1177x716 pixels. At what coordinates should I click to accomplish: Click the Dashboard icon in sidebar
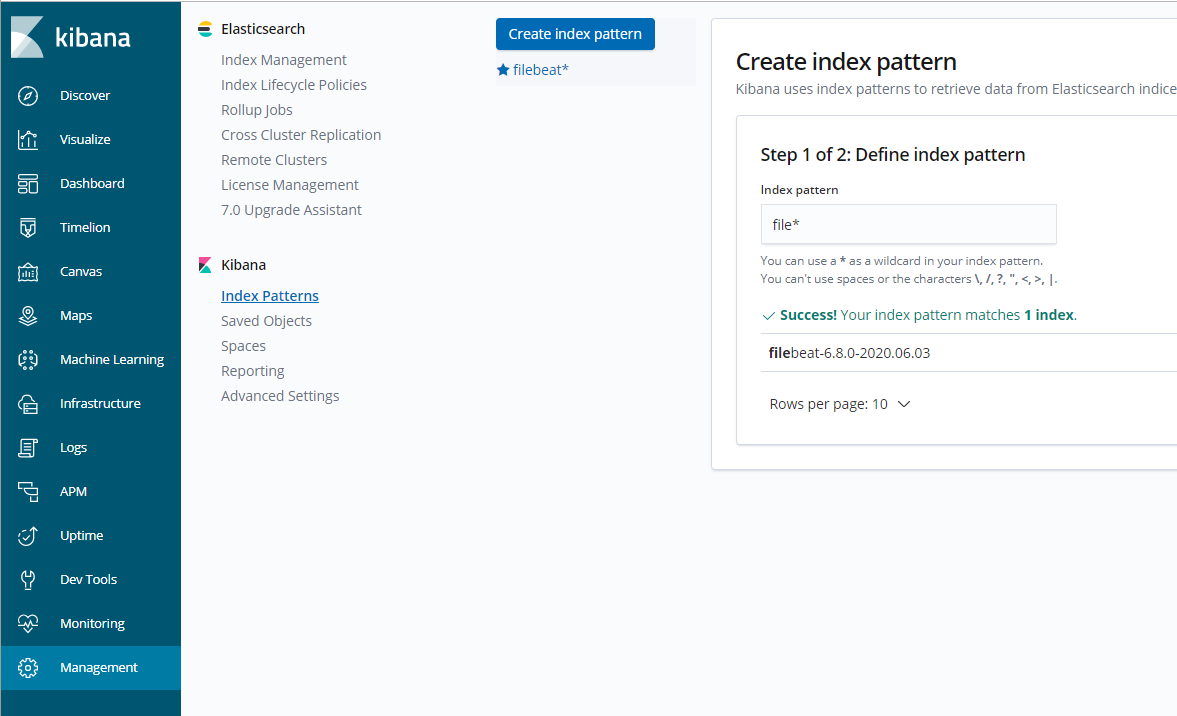(x=28, y=184)
